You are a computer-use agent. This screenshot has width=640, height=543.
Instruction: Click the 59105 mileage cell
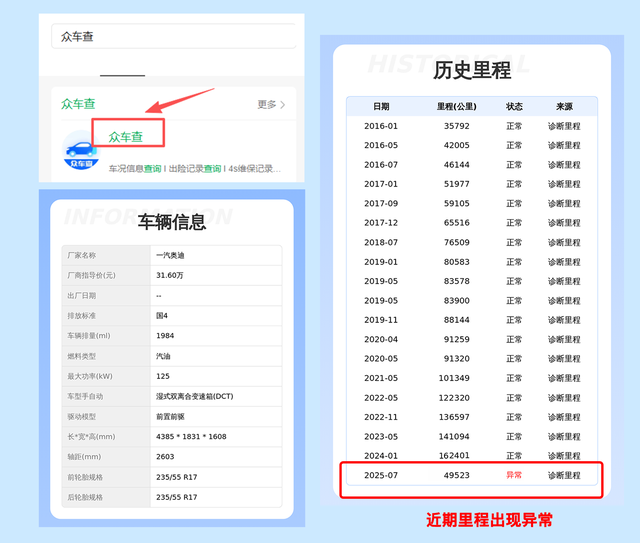(457, 203)
